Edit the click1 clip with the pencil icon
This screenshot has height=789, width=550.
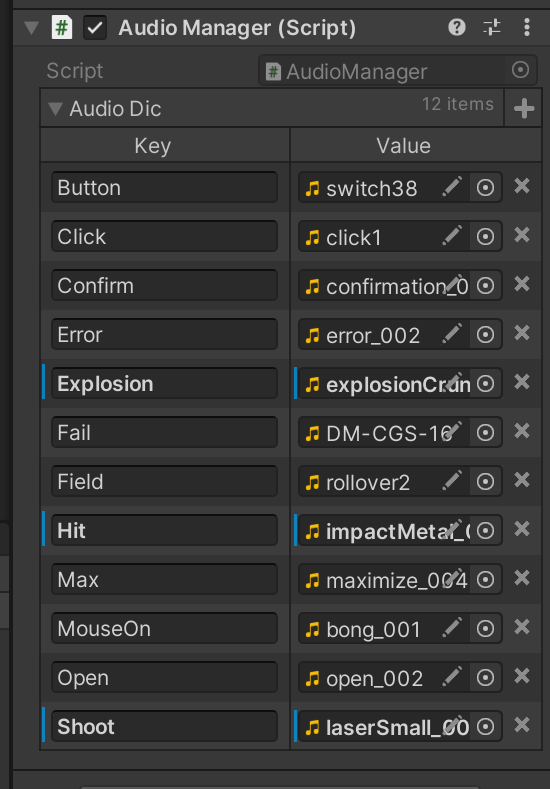pyautogui.click(x=452, y=236)
